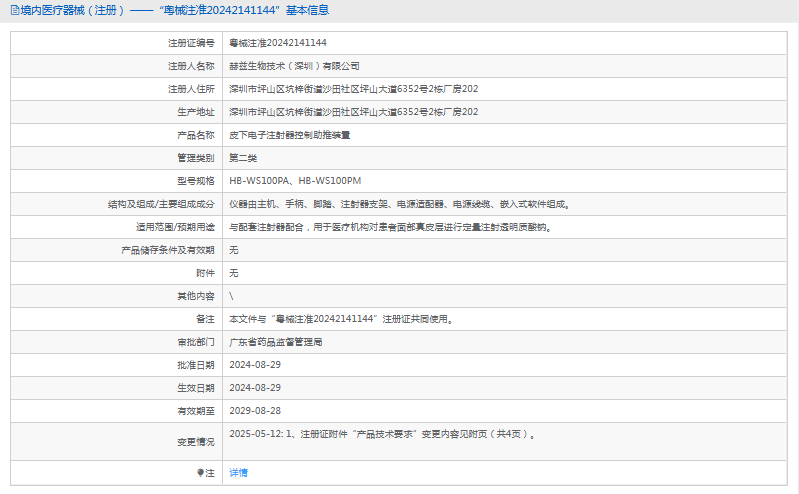
Task: Select the text starting 与配套注射器配合
Action: coord(391,227)
